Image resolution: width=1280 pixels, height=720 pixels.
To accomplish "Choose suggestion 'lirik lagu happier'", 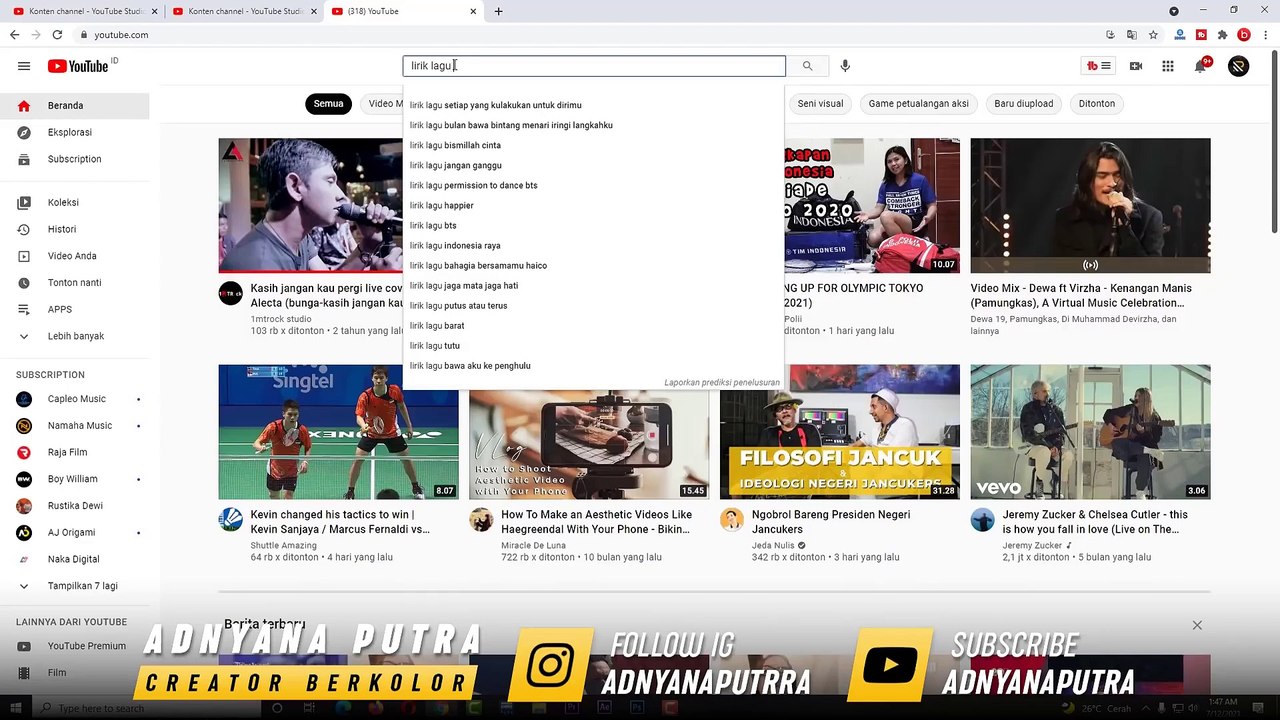I will 594,205.
